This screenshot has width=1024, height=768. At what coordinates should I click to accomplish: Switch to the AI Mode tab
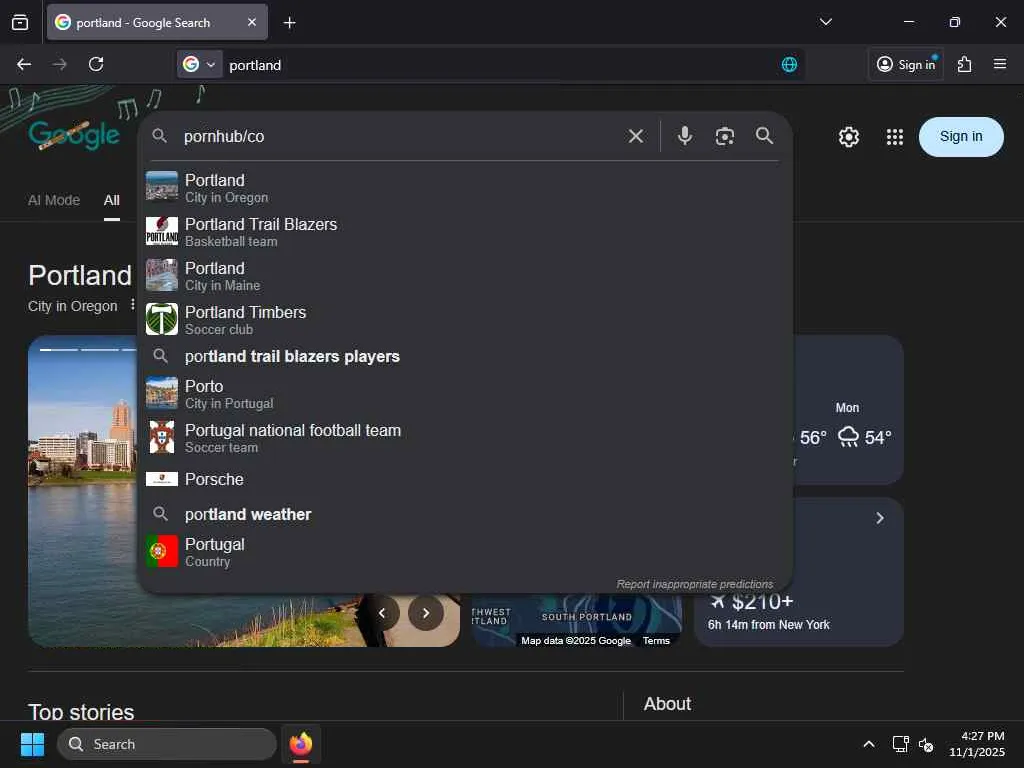54,200
